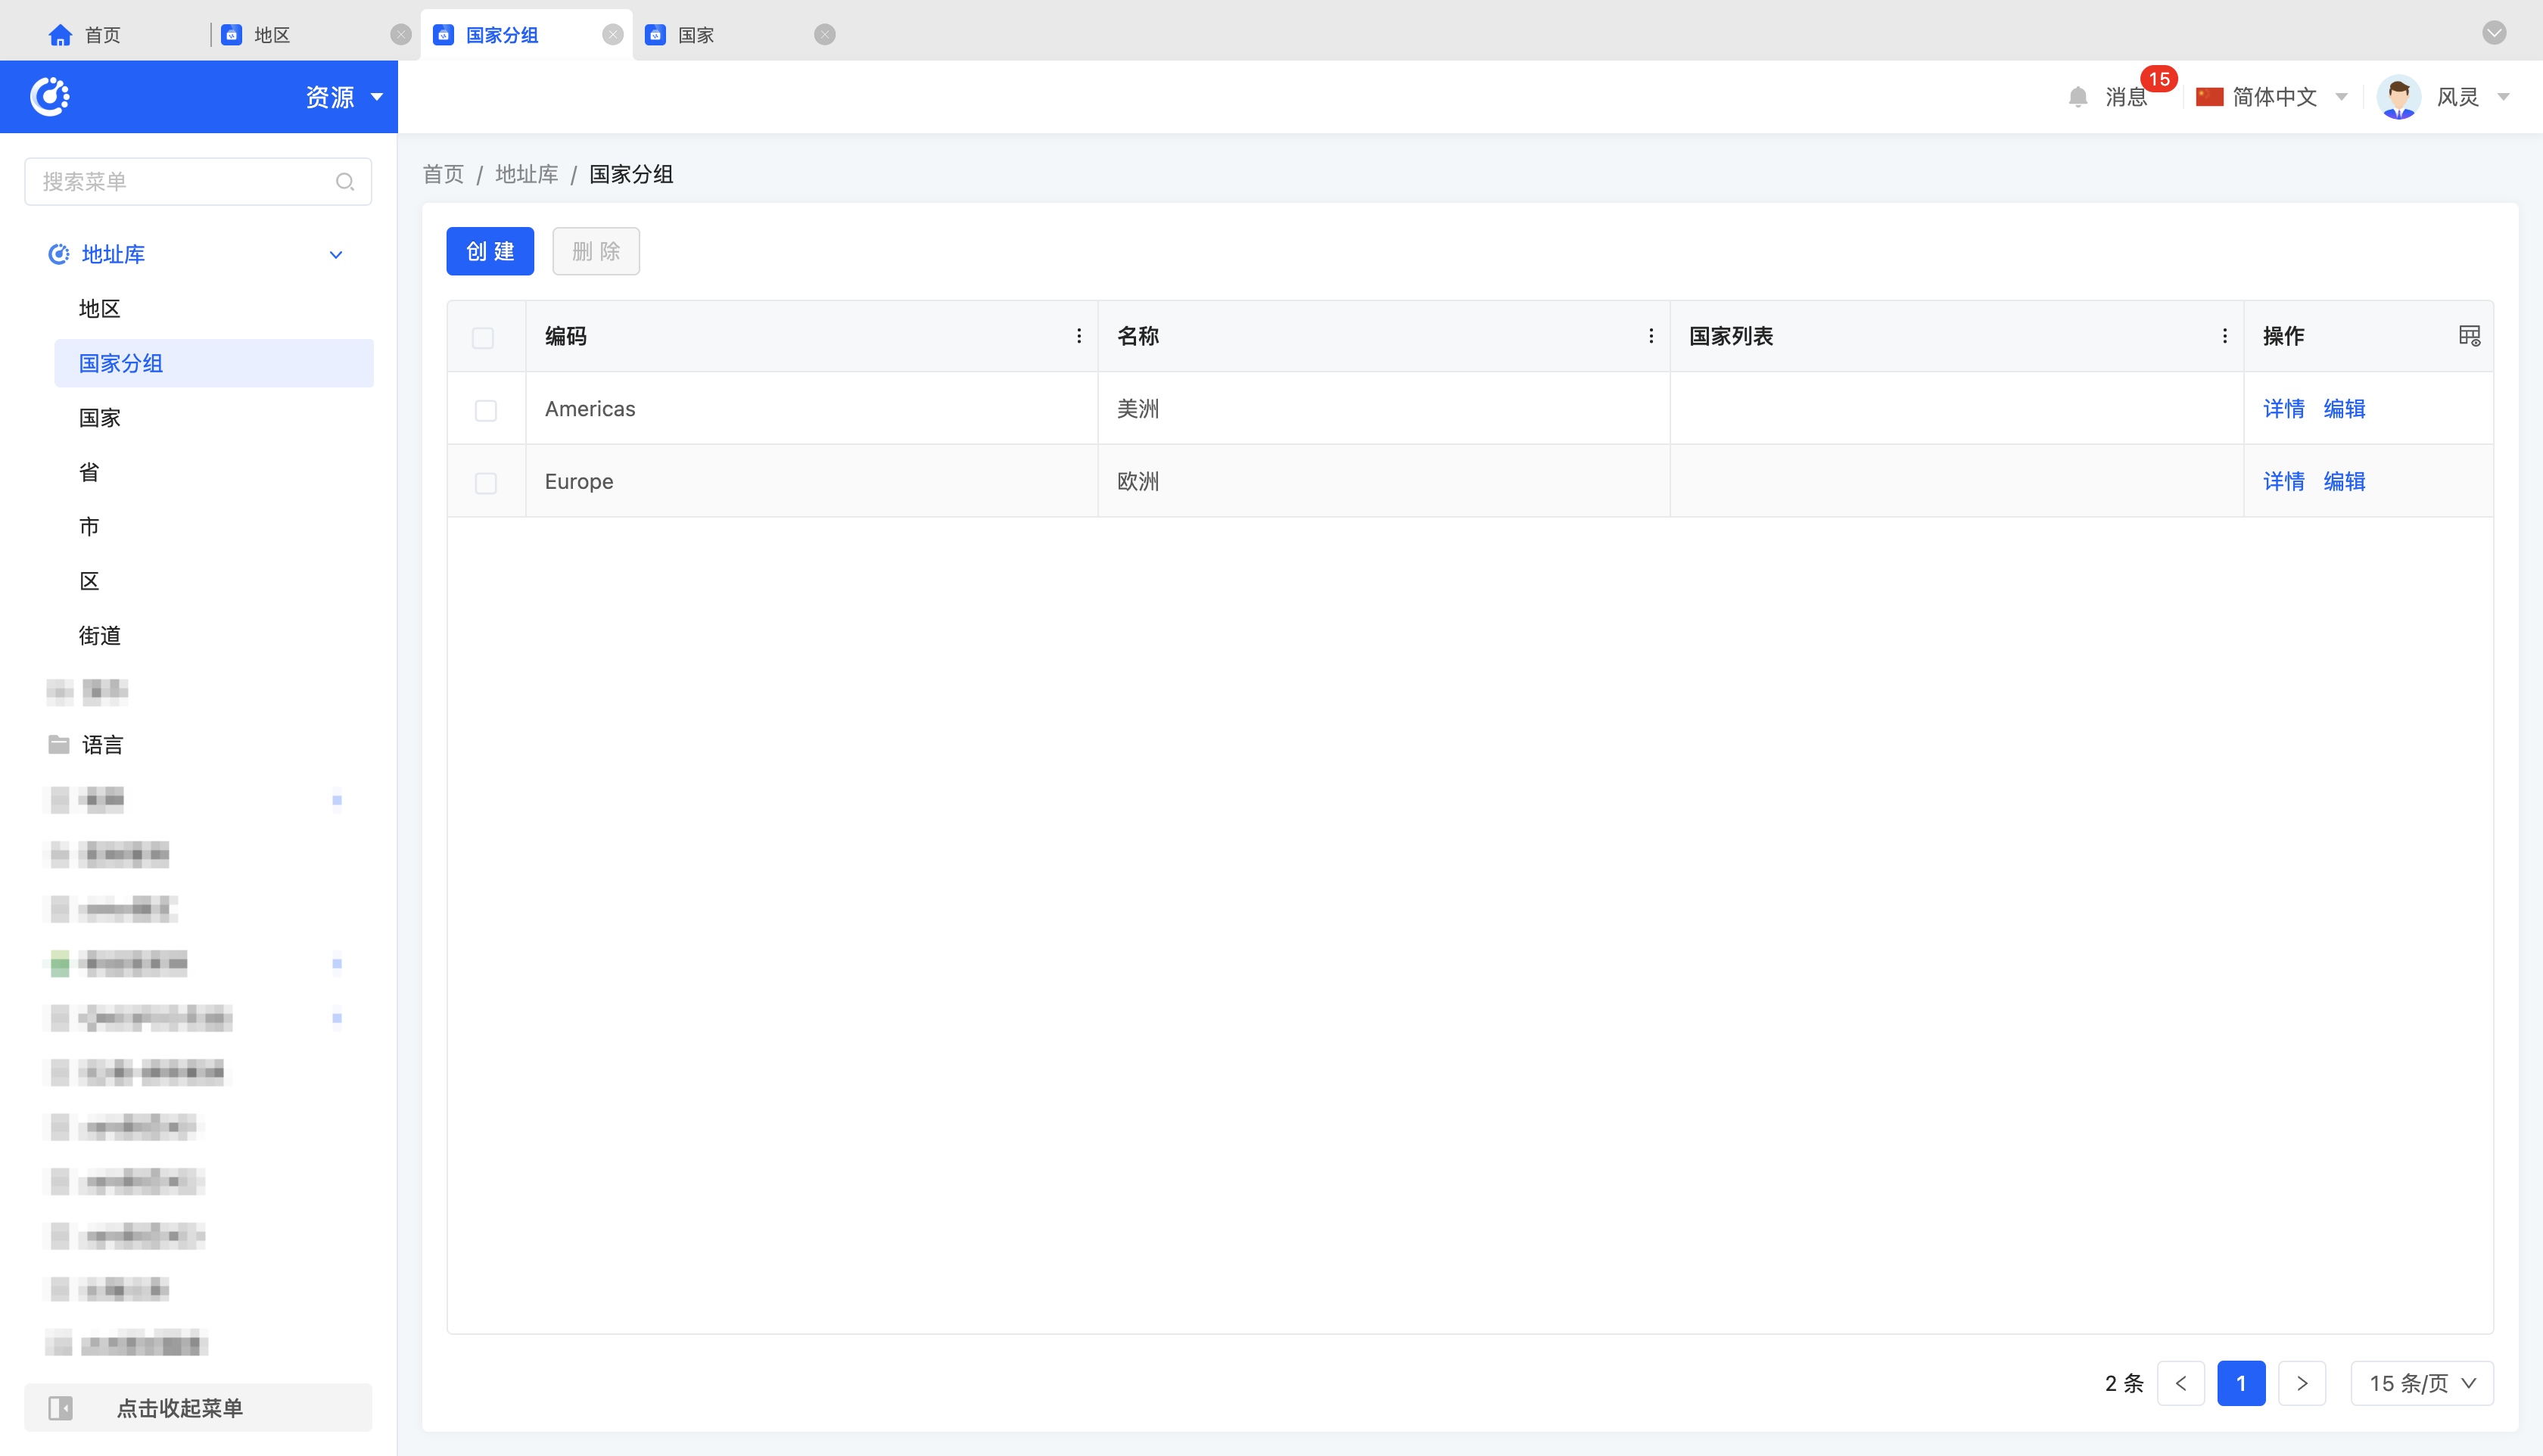Click the notification bell icon

[x=2077, y=97]
